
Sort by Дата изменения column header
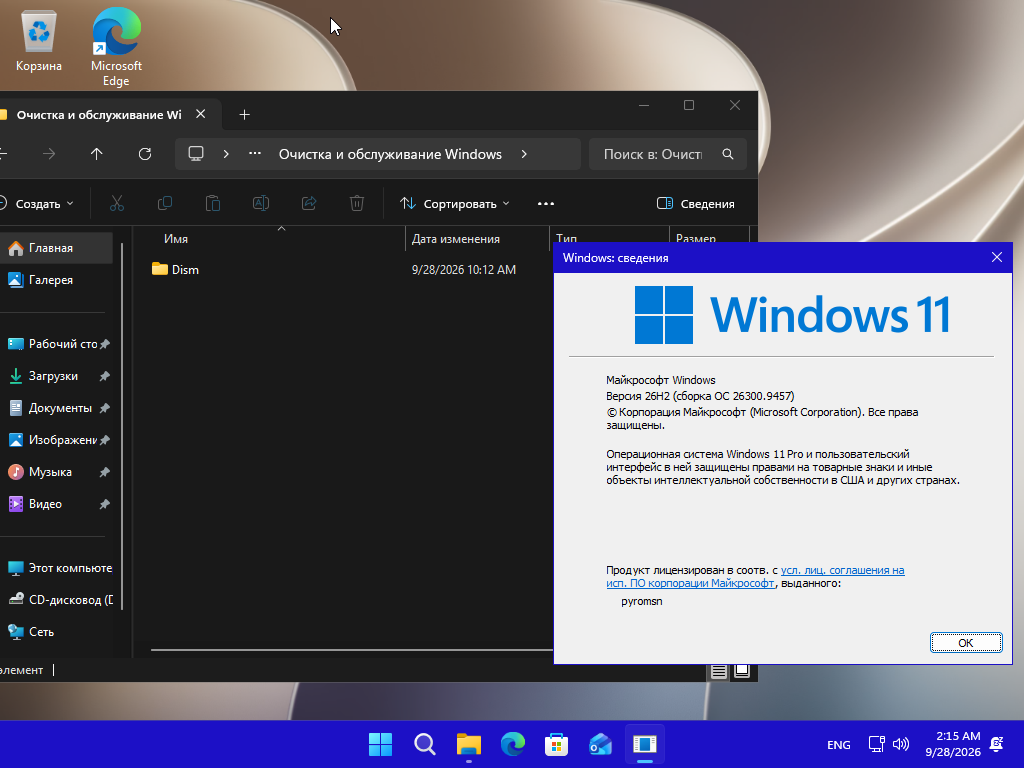tap(456, 239)
